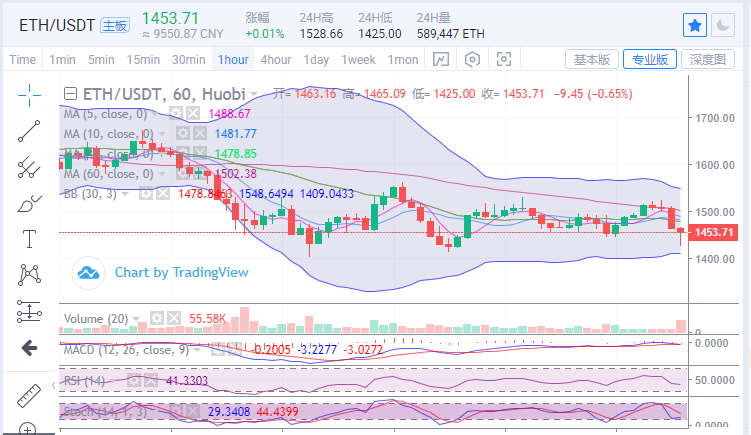This screenshot has width=751, height=435.
Task: Remove the Stoch (14, 1, 3) indicator
Action: pos(193,411)
